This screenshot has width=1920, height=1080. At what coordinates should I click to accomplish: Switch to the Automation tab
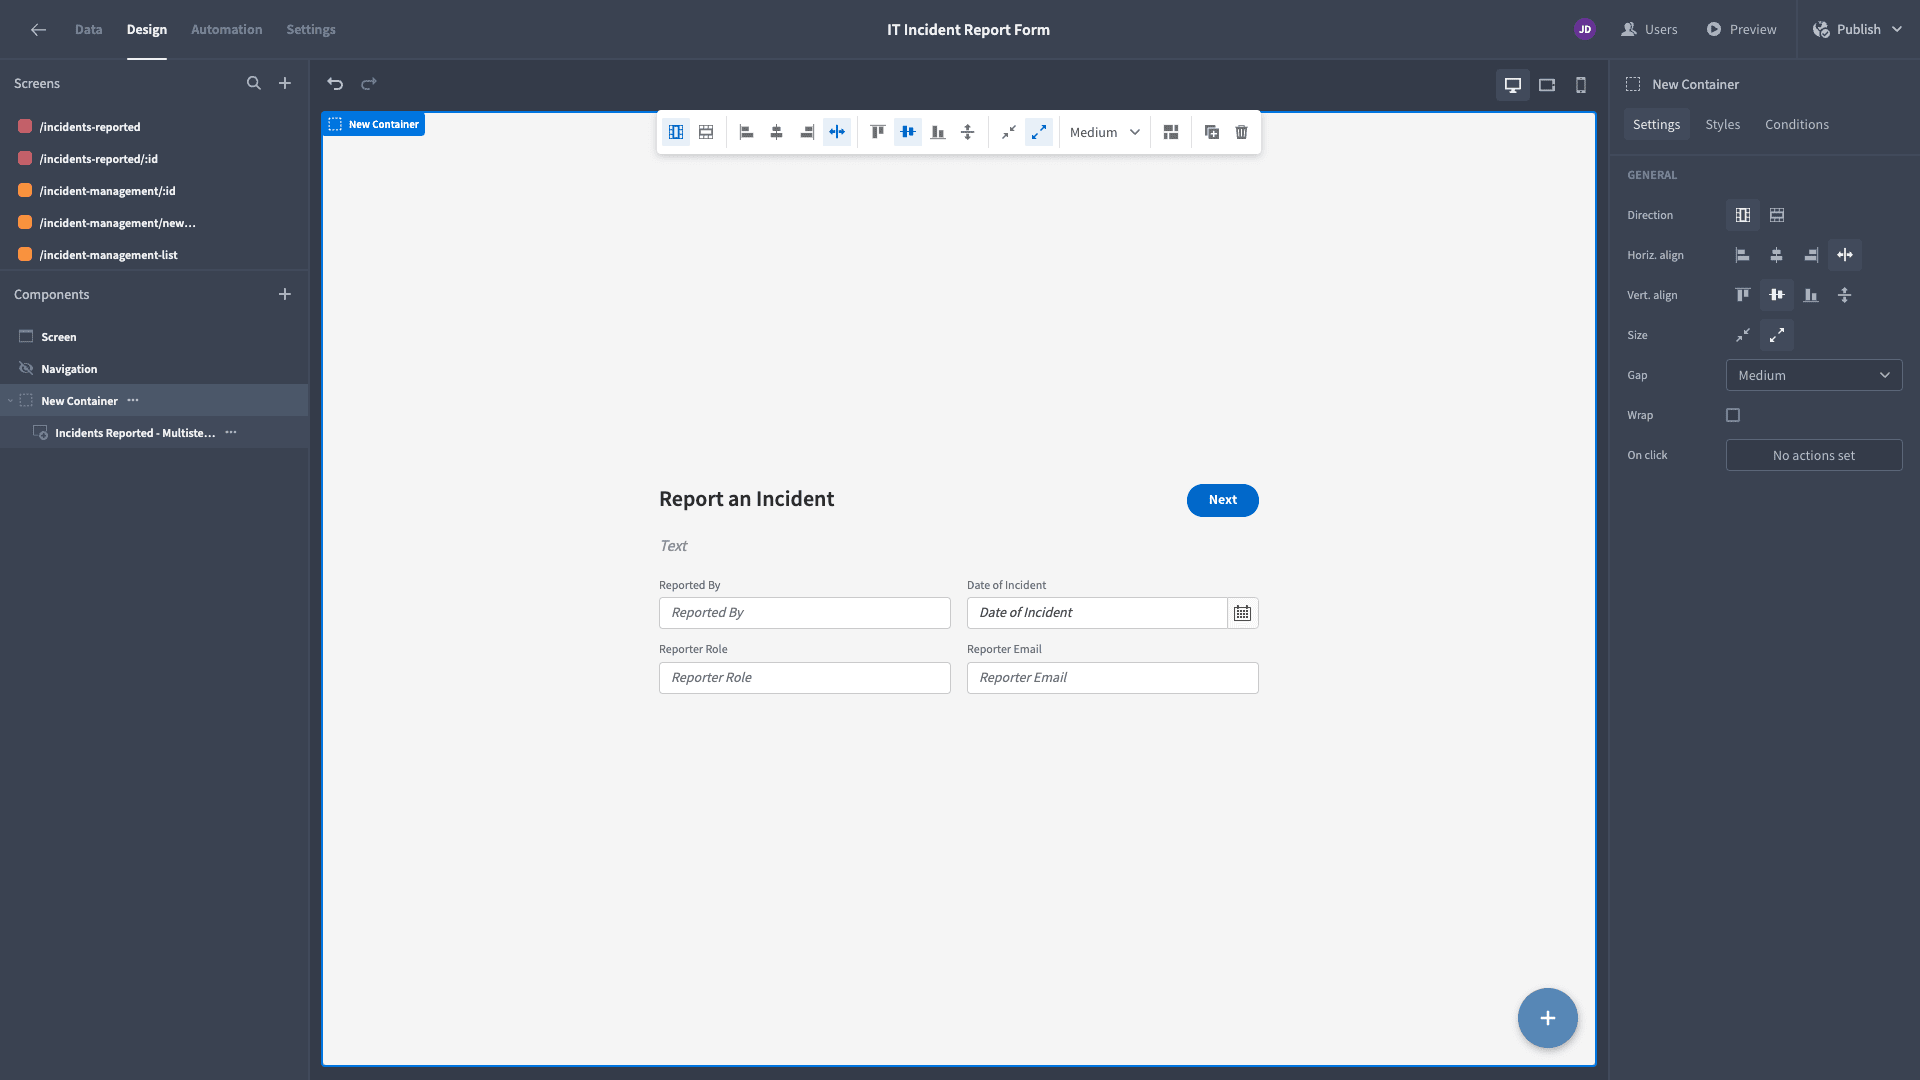(x=227, y=30)
